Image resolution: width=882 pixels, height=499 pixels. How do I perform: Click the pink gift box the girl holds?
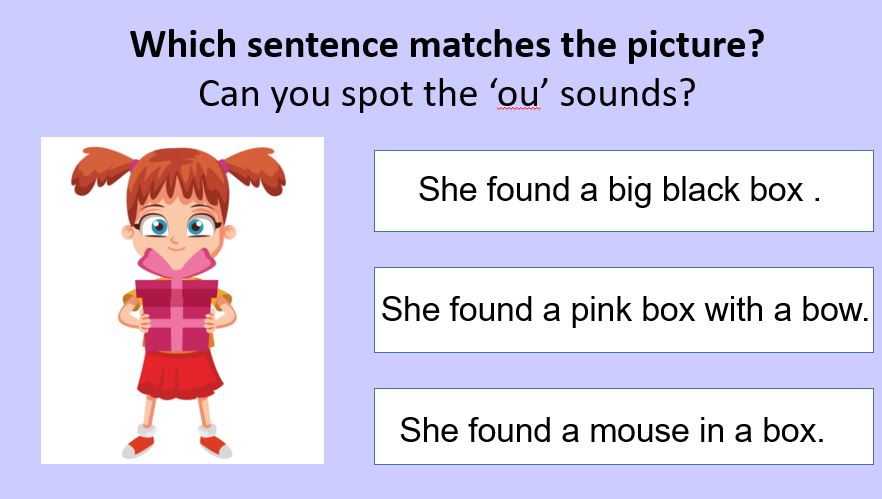point(177,315)
